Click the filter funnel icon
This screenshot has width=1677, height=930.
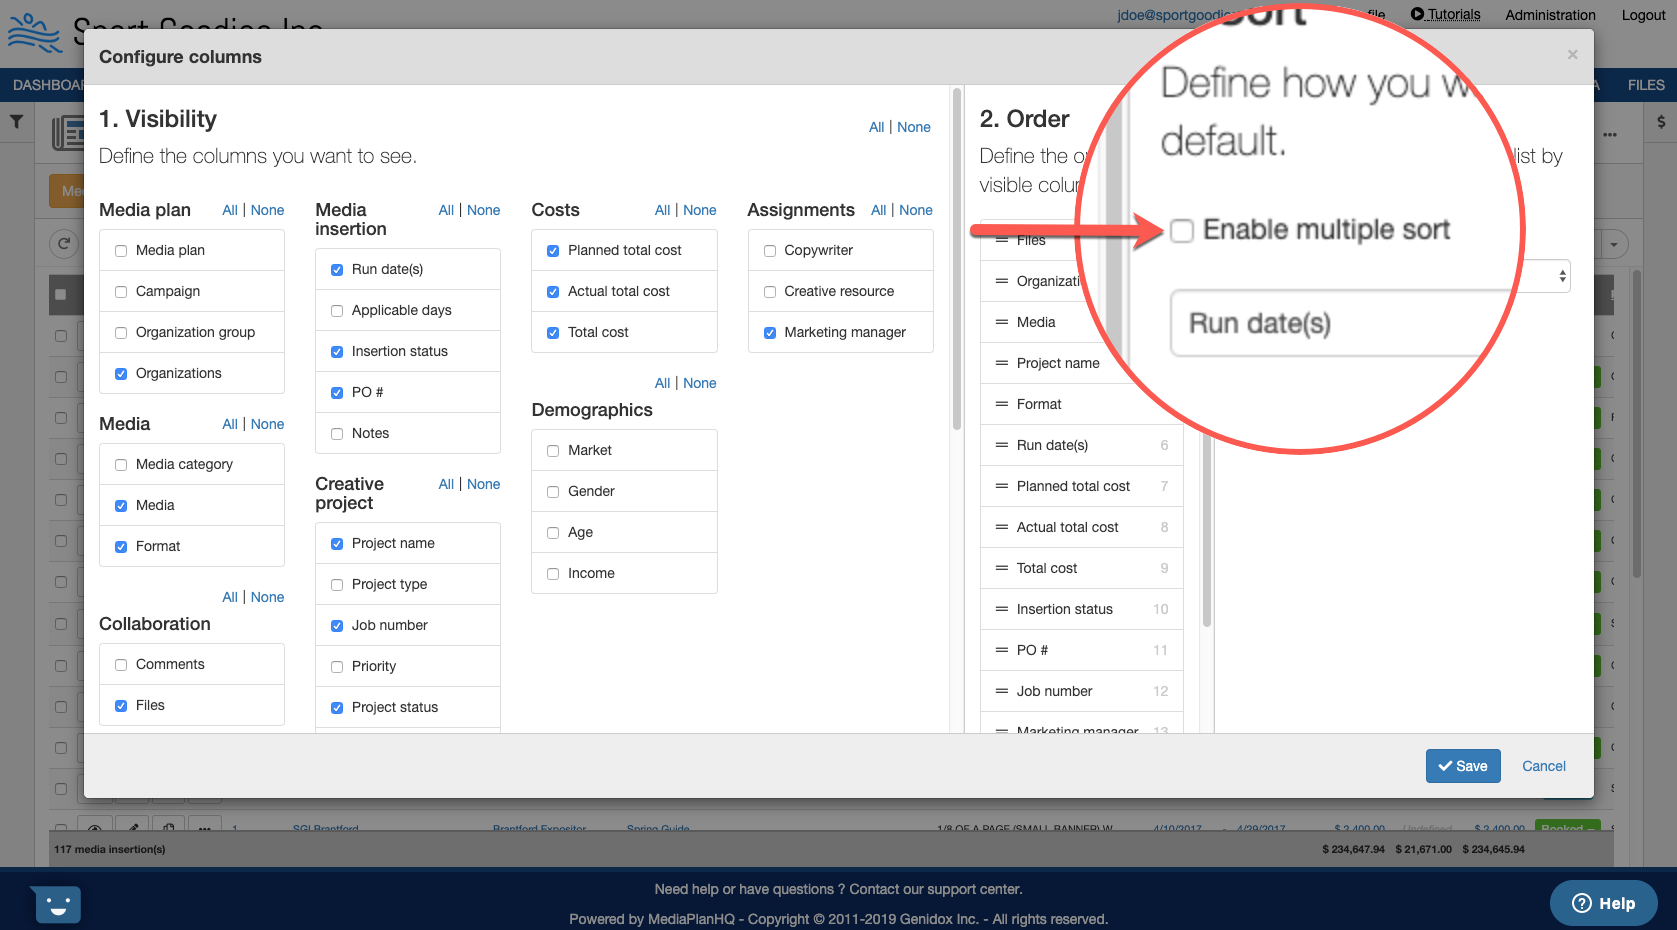pos(17,121)
